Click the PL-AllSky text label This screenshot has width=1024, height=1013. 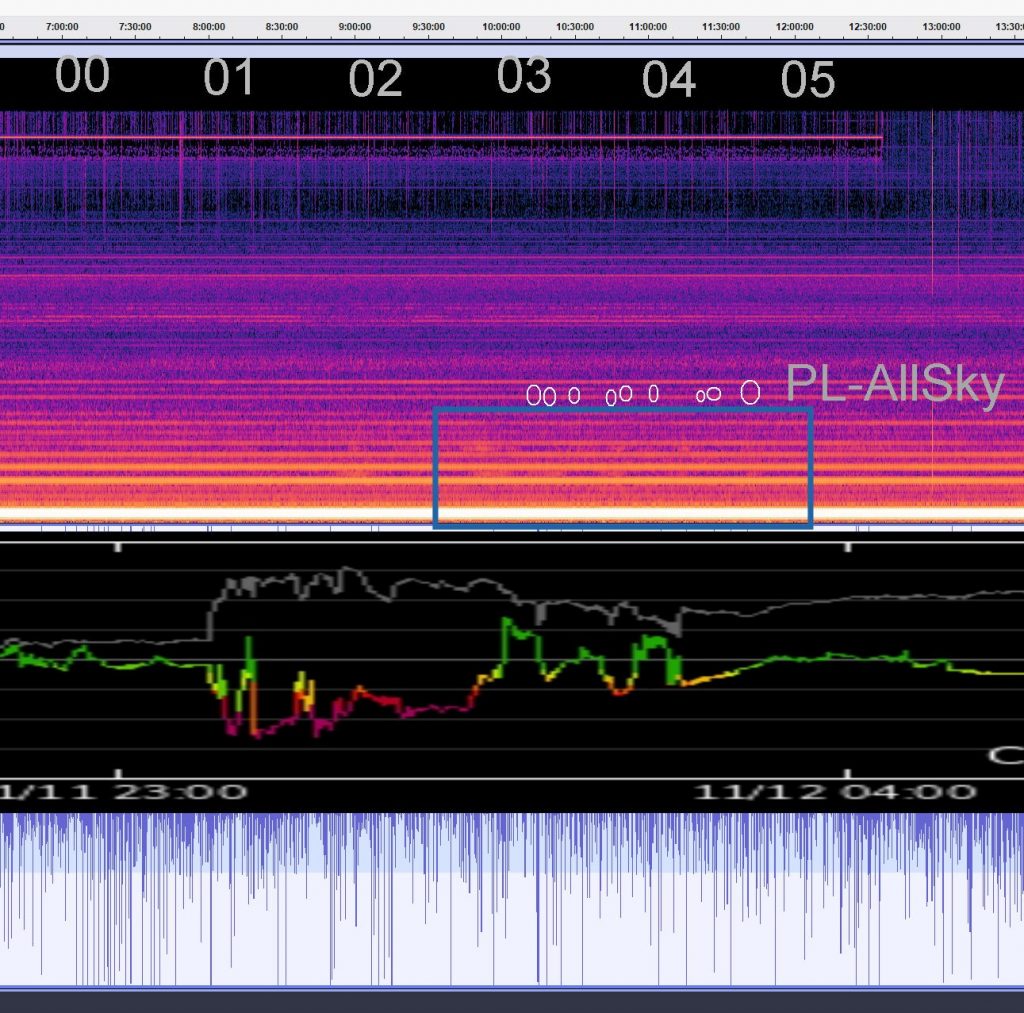pos(893,384)
